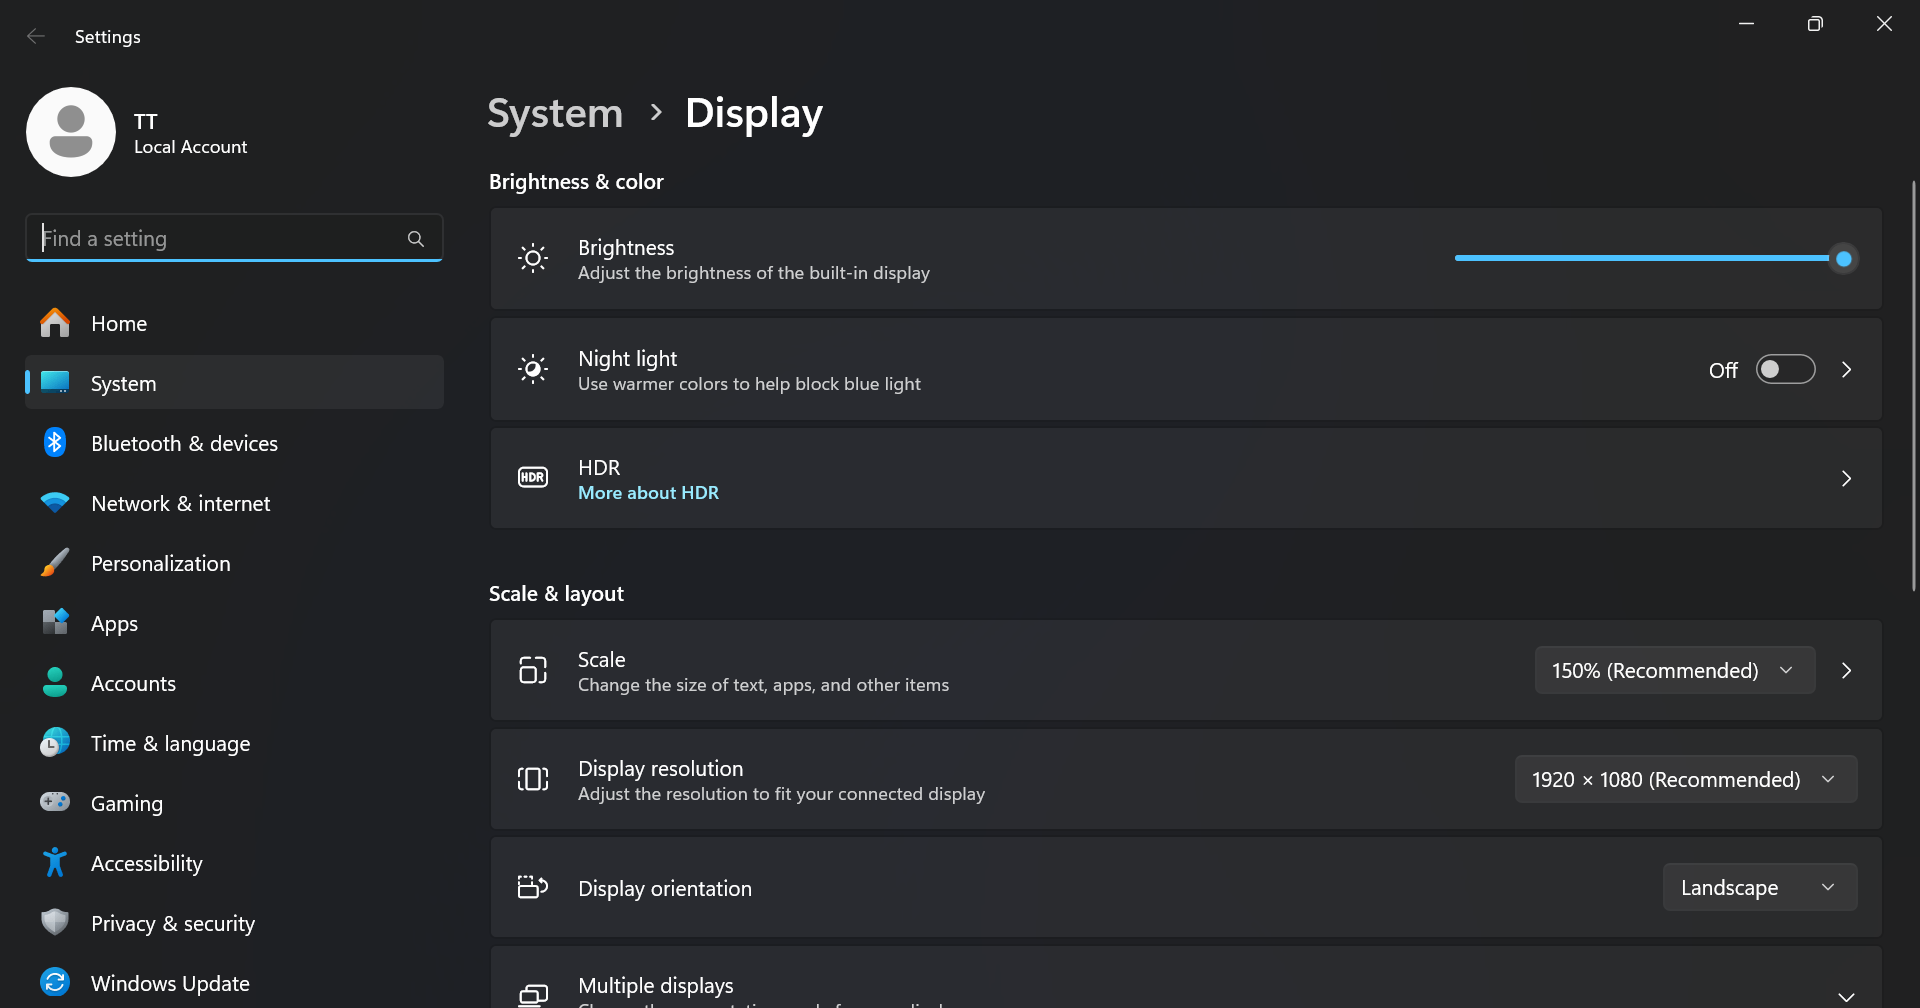Click the Find a setting field
Screen dimensions: 1920x1008
(234, 238)
